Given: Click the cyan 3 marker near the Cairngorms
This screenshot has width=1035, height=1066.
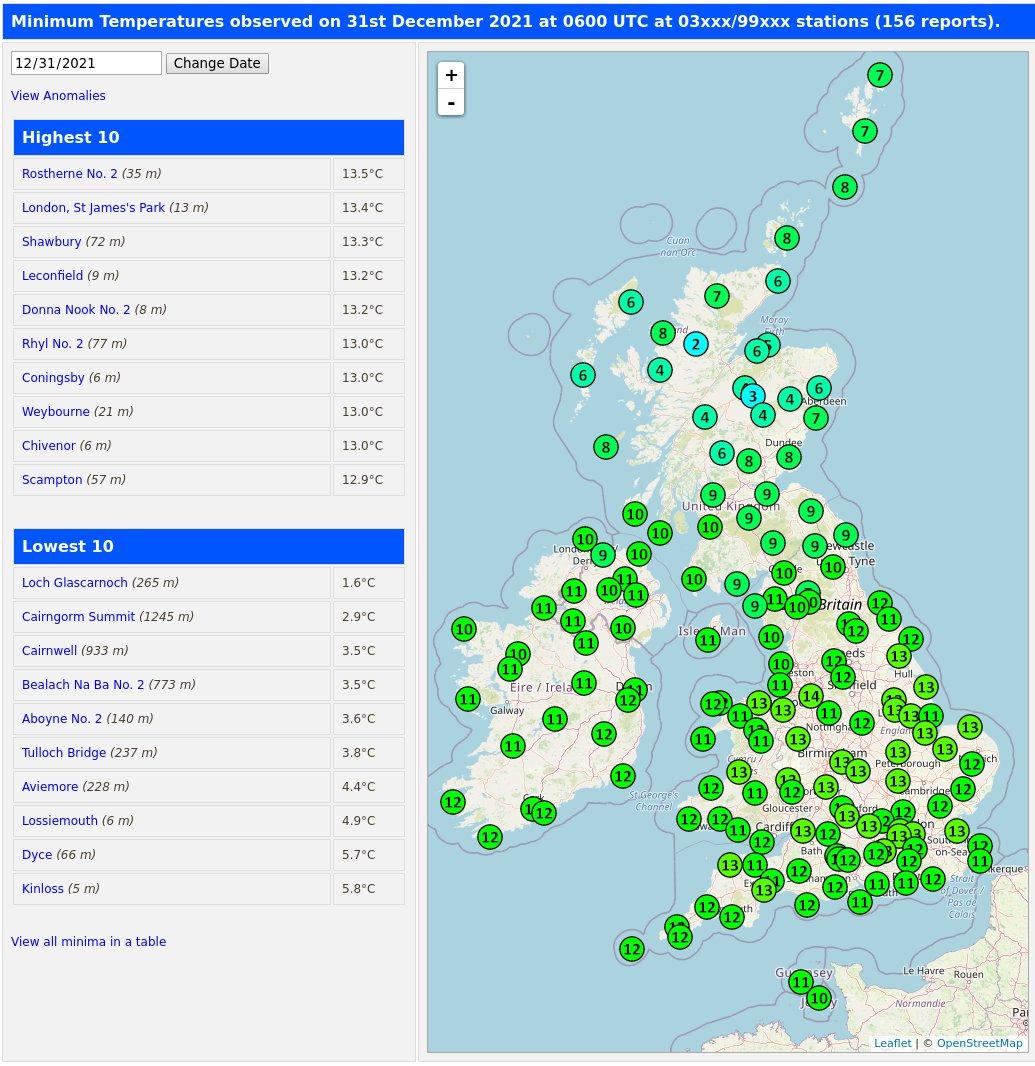Looking at the screenshot, I should click(x=752, y=396).
